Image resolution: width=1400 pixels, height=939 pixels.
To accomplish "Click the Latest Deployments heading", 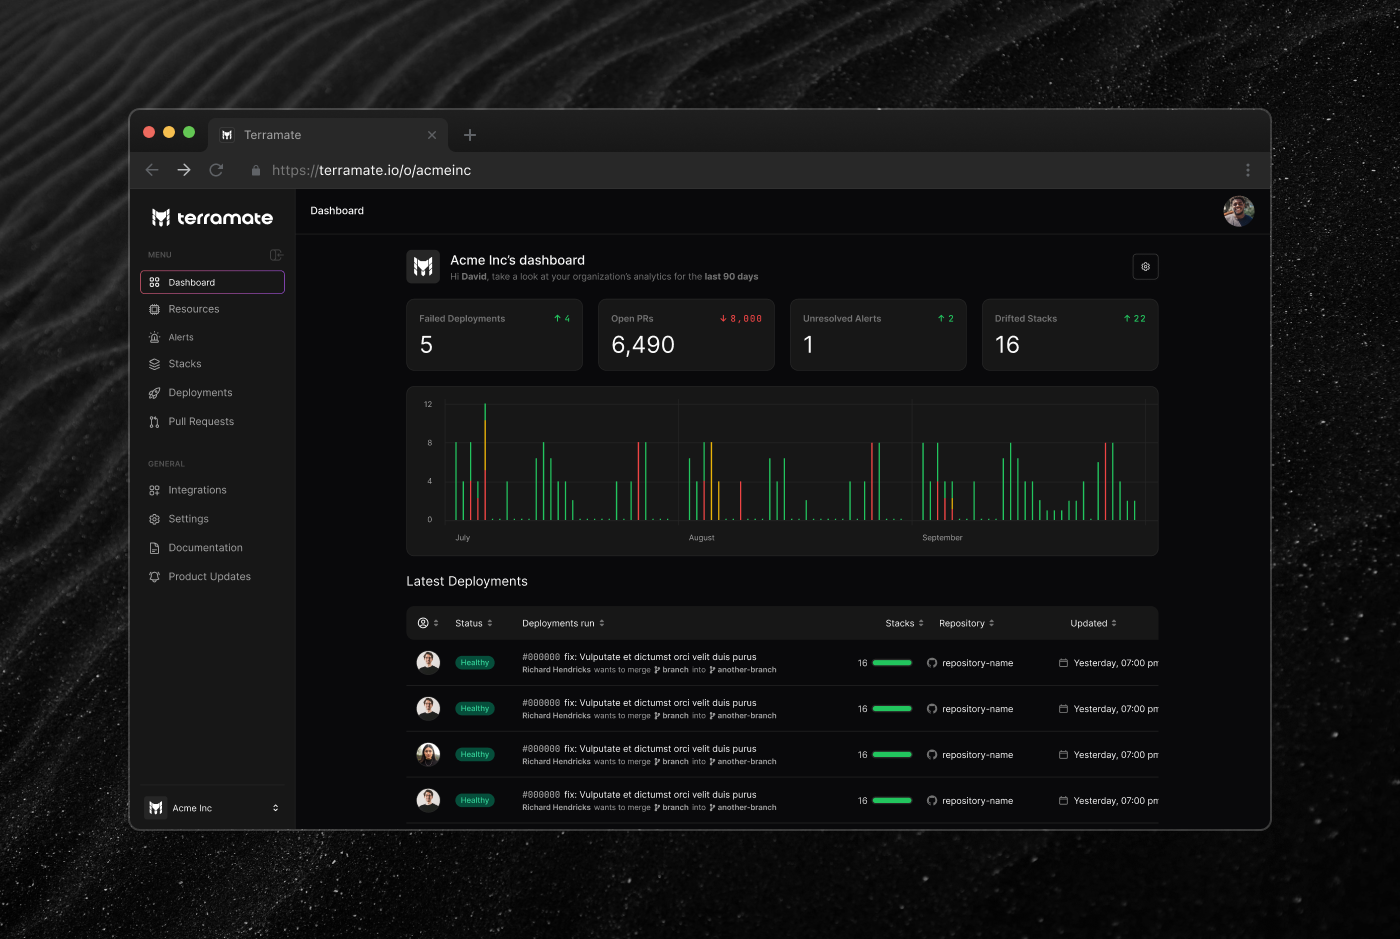I will tap(467, 581).
